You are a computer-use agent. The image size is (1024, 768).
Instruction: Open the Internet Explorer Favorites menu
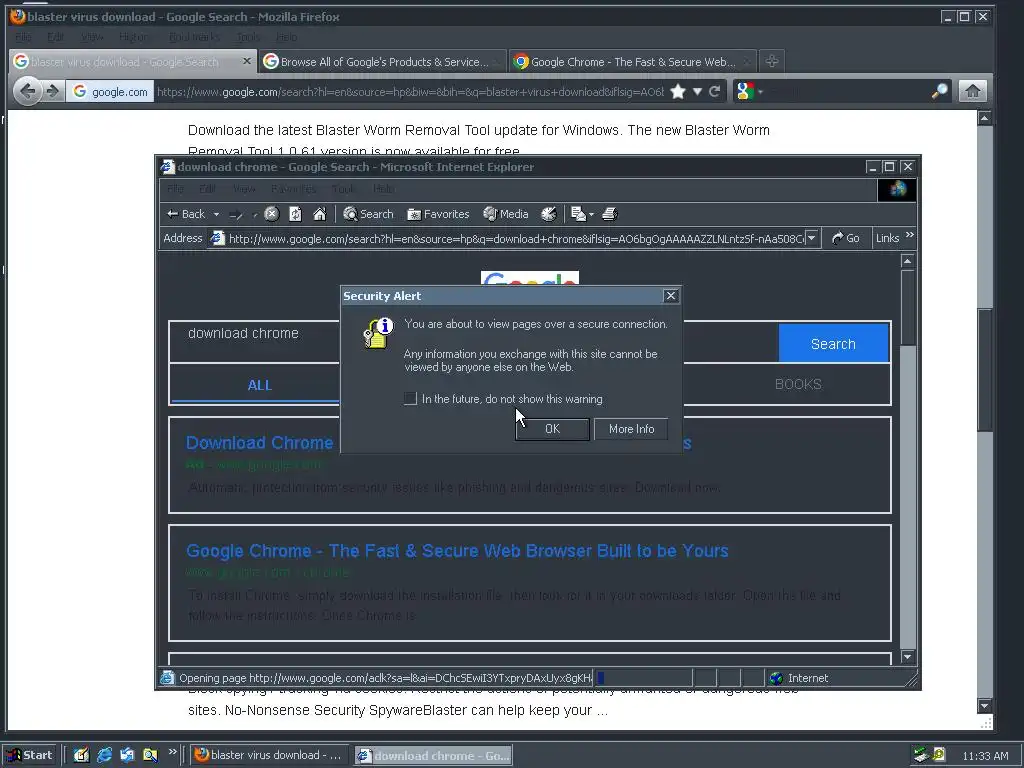(x=293, y=189)
